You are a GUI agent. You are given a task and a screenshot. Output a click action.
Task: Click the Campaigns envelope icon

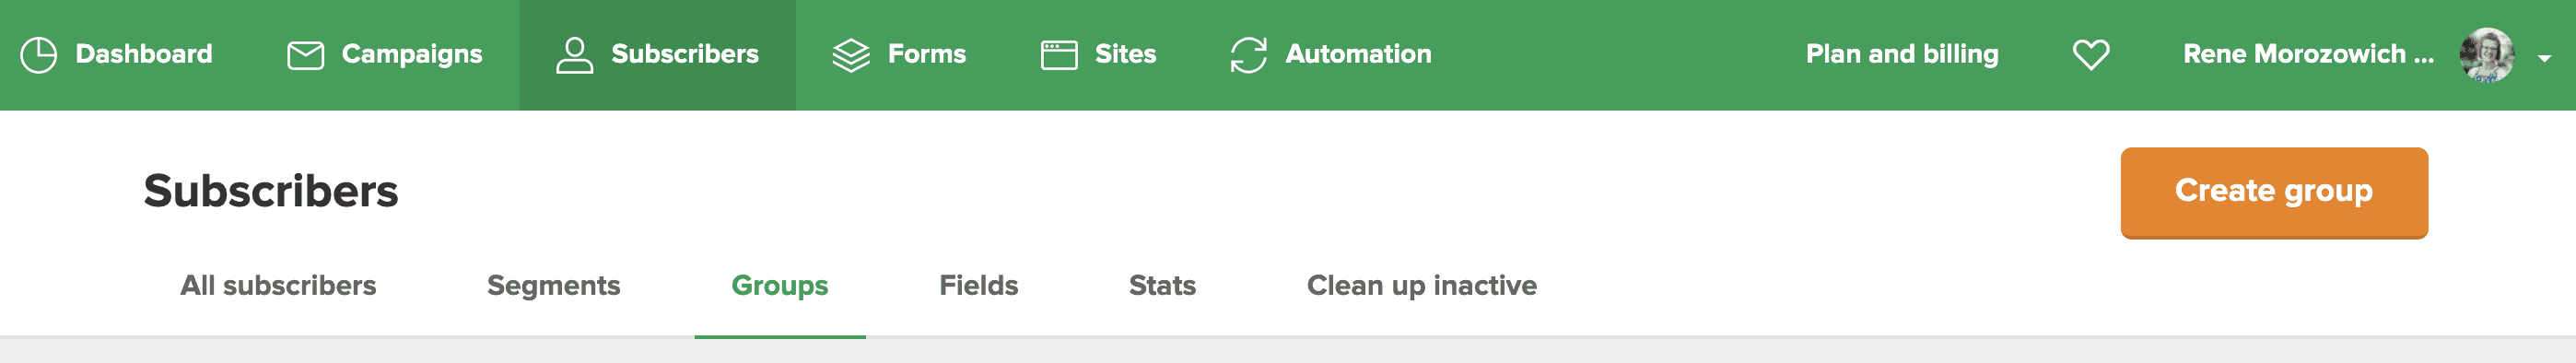click(x=305, y=55)
